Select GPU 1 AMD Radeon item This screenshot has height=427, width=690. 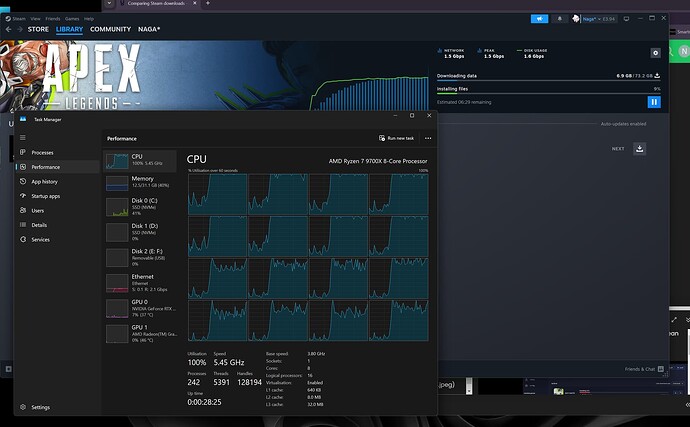click(x=140, y=334)
